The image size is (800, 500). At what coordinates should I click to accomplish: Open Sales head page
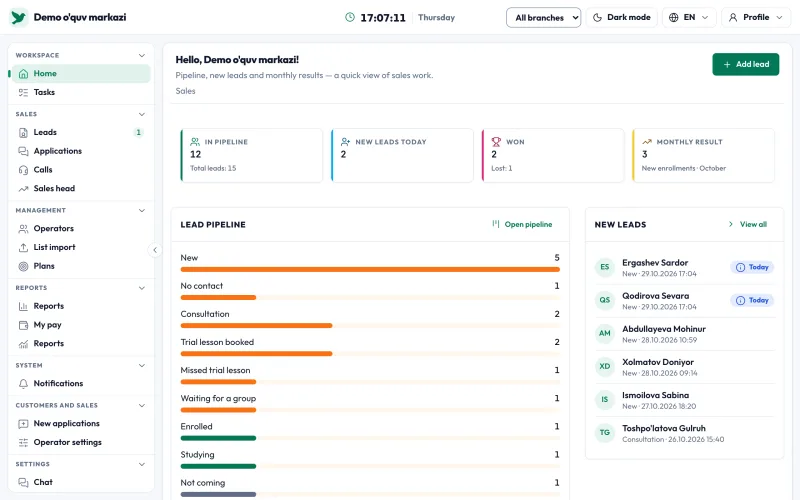coord(81,189)
